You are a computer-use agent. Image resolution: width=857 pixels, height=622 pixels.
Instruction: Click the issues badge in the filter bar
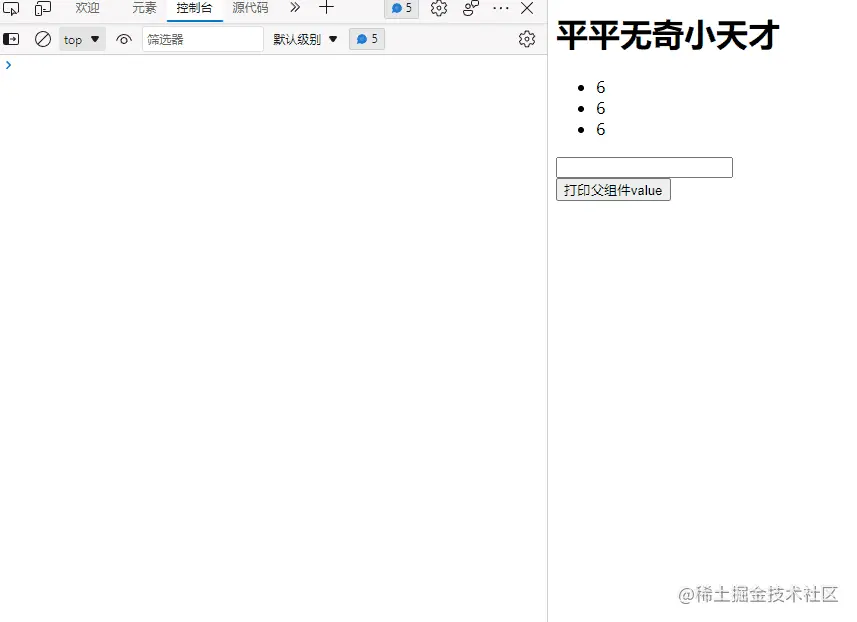coord(366,39)
